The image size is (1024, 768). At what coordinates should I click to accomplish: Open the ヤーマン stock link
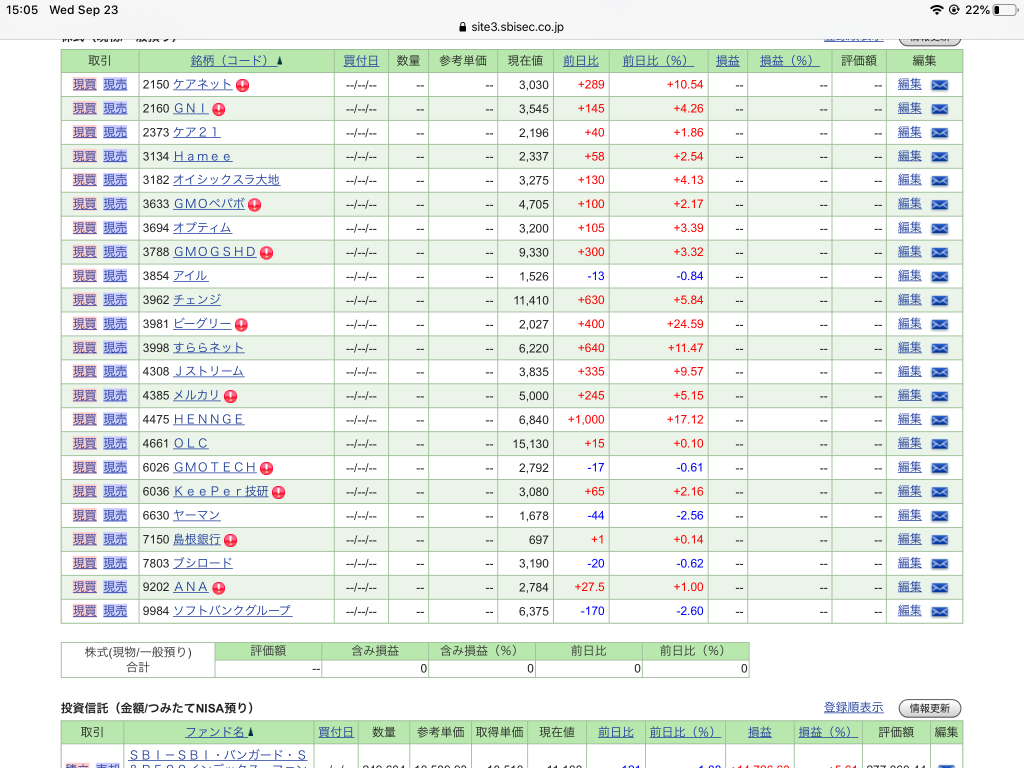(x=197, y=515)
